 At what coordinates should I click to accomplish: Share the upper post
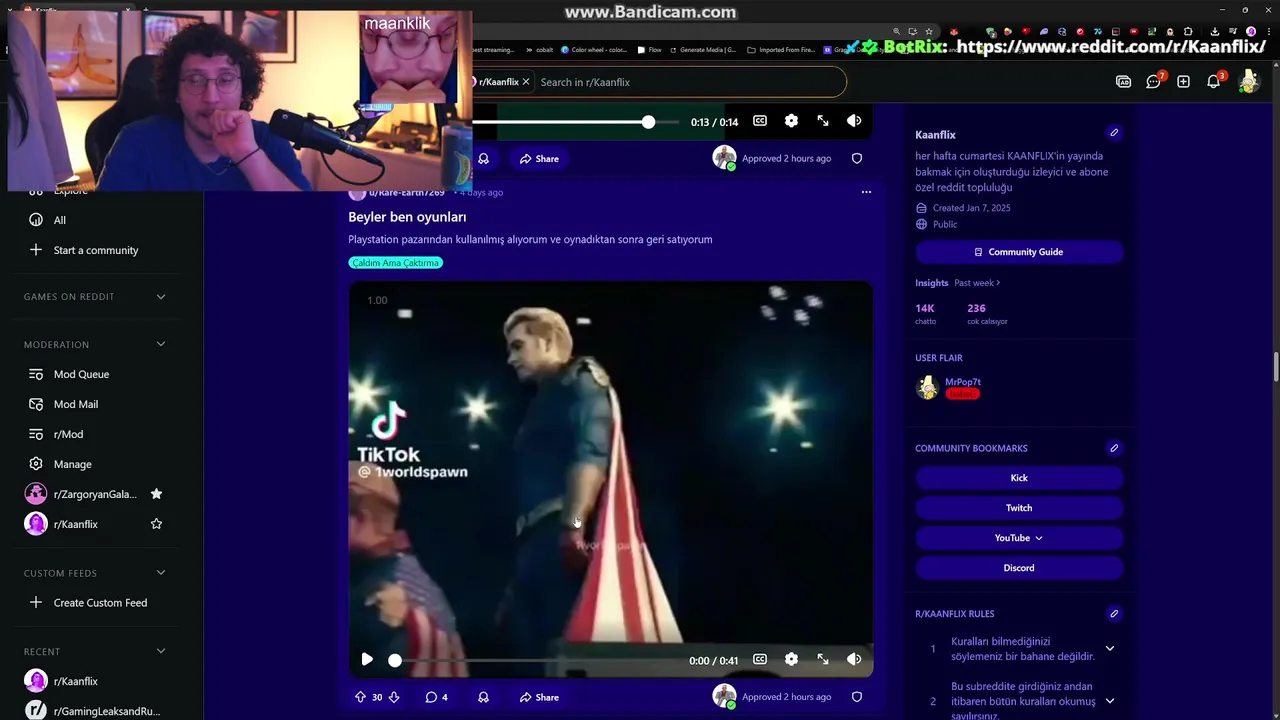tap(539, 158)
